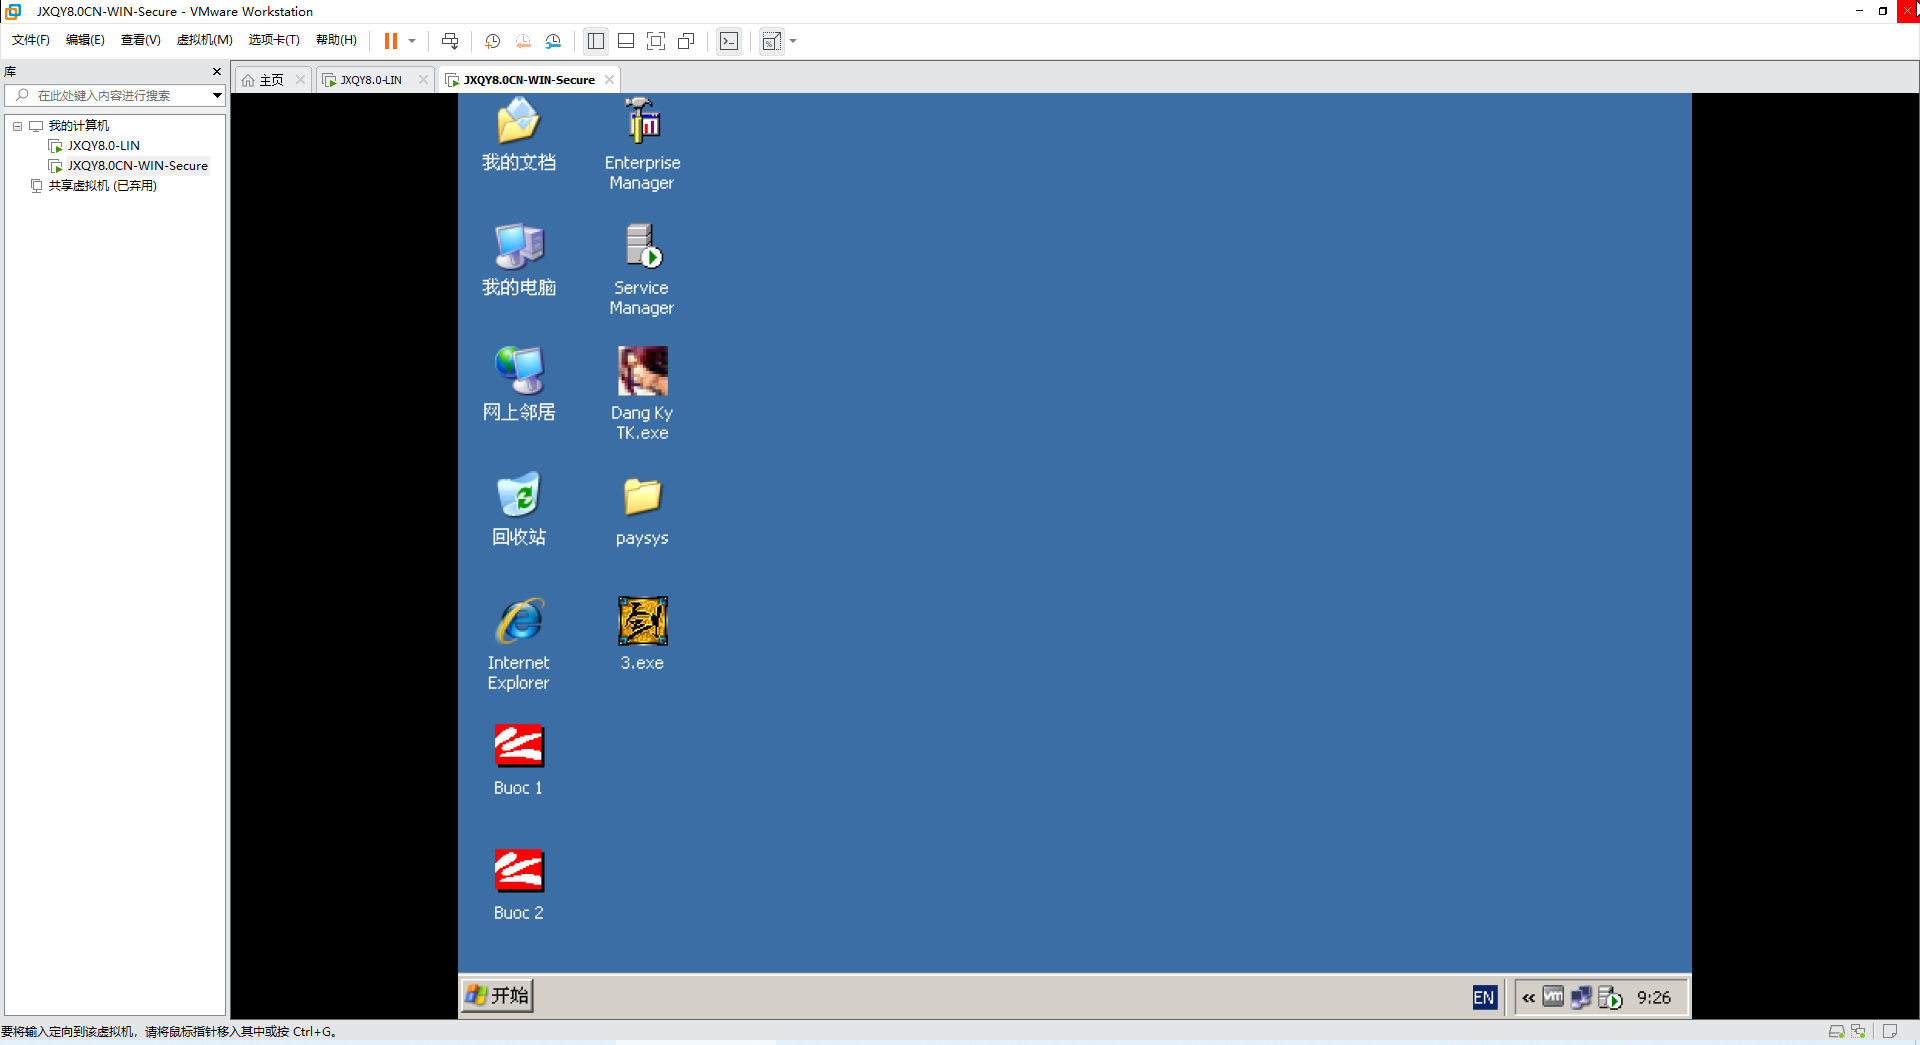Open the stretch mode dropdown arrow
The height and width of the screenshot is (1045, 1920).
(x=793, y=41)
